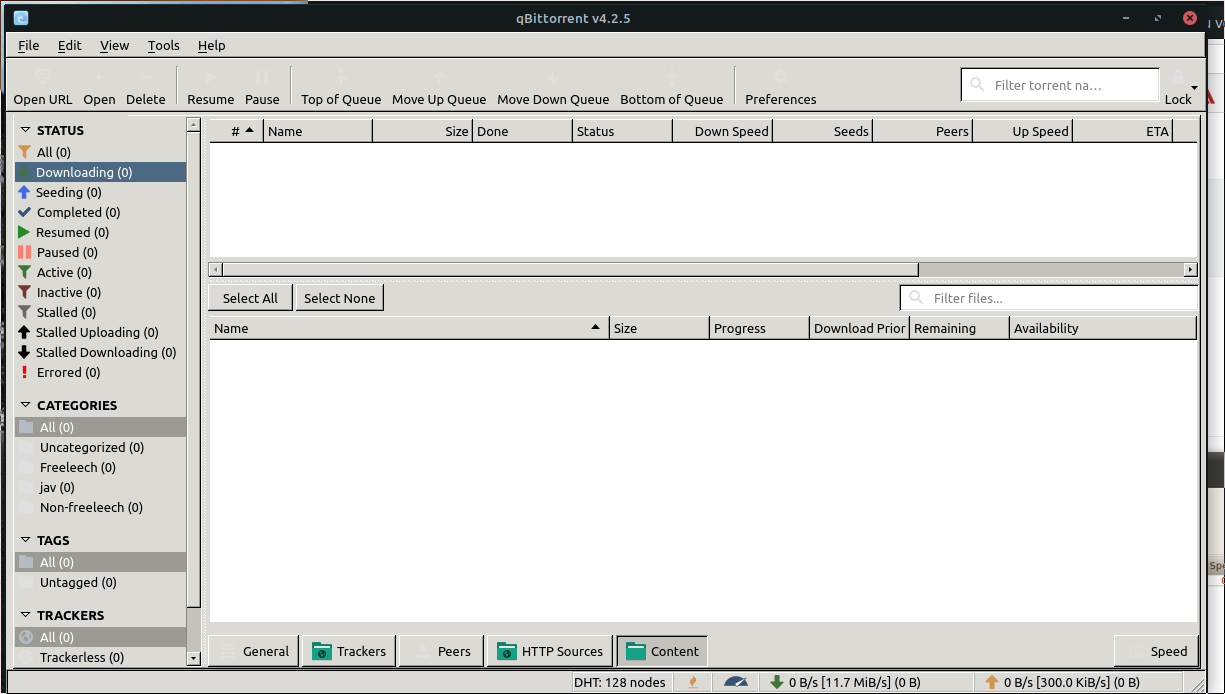Click the connection status flame icon

point(693,682)
